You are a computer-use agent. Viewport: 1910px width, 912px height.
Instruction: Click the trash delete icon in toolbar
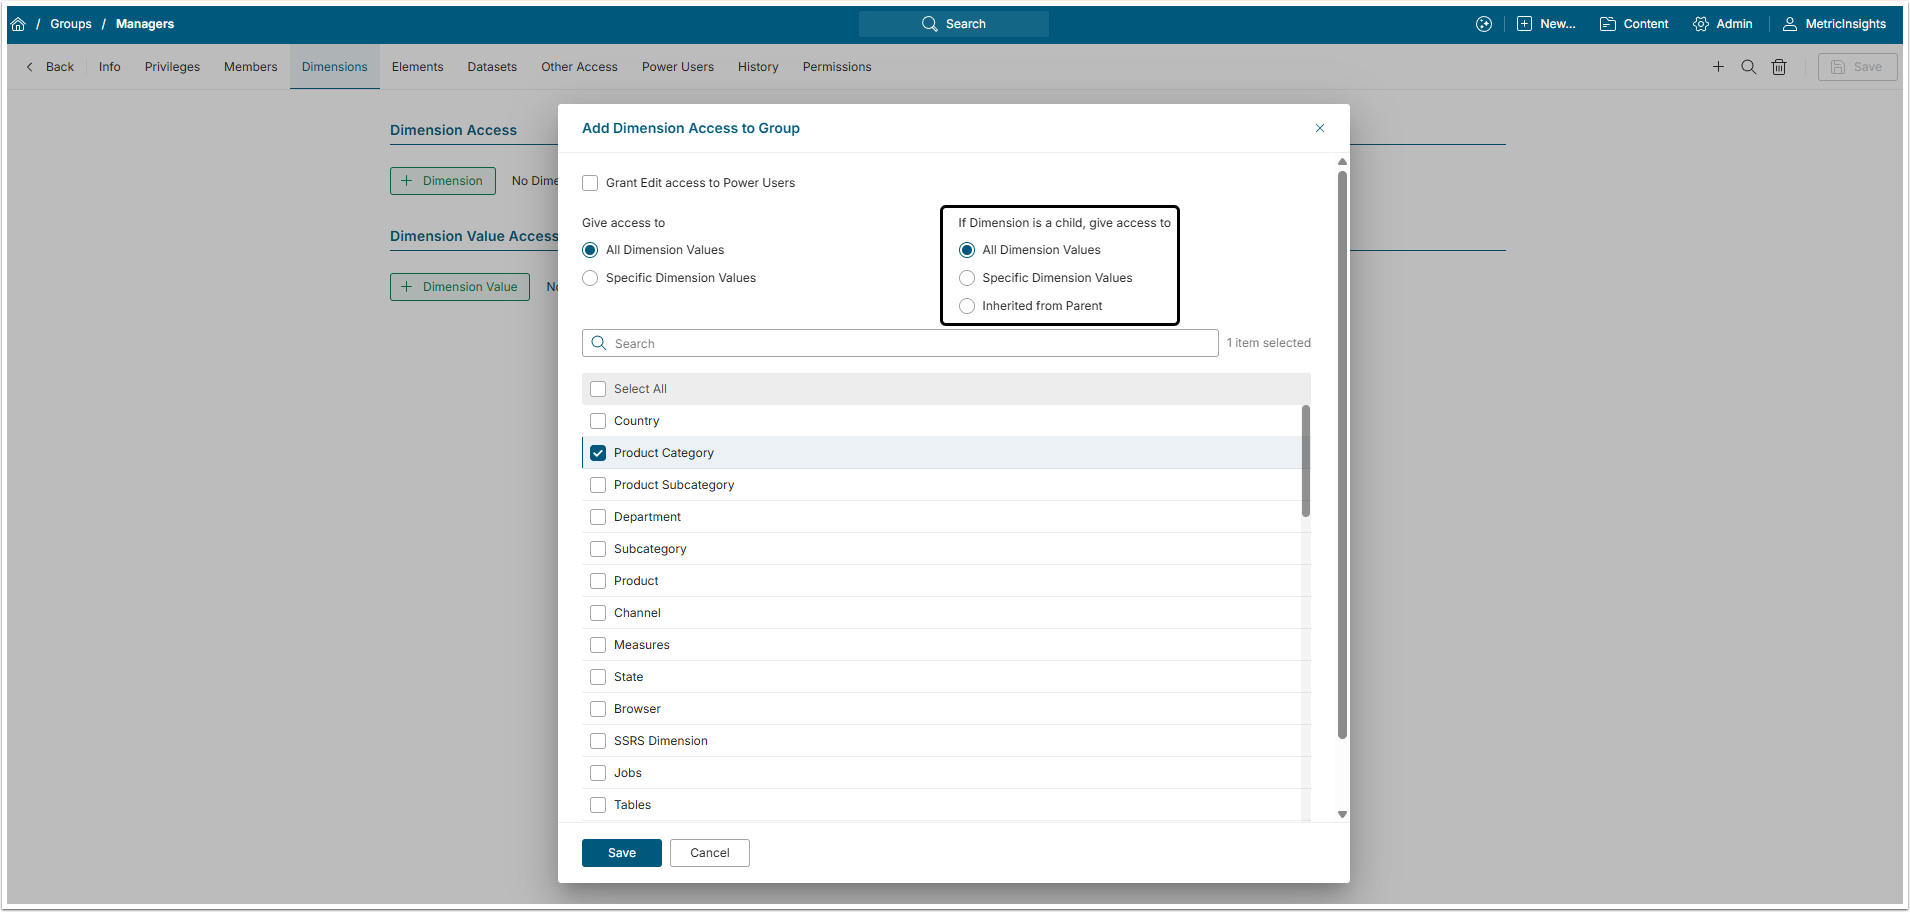[x=1779, y=67]
